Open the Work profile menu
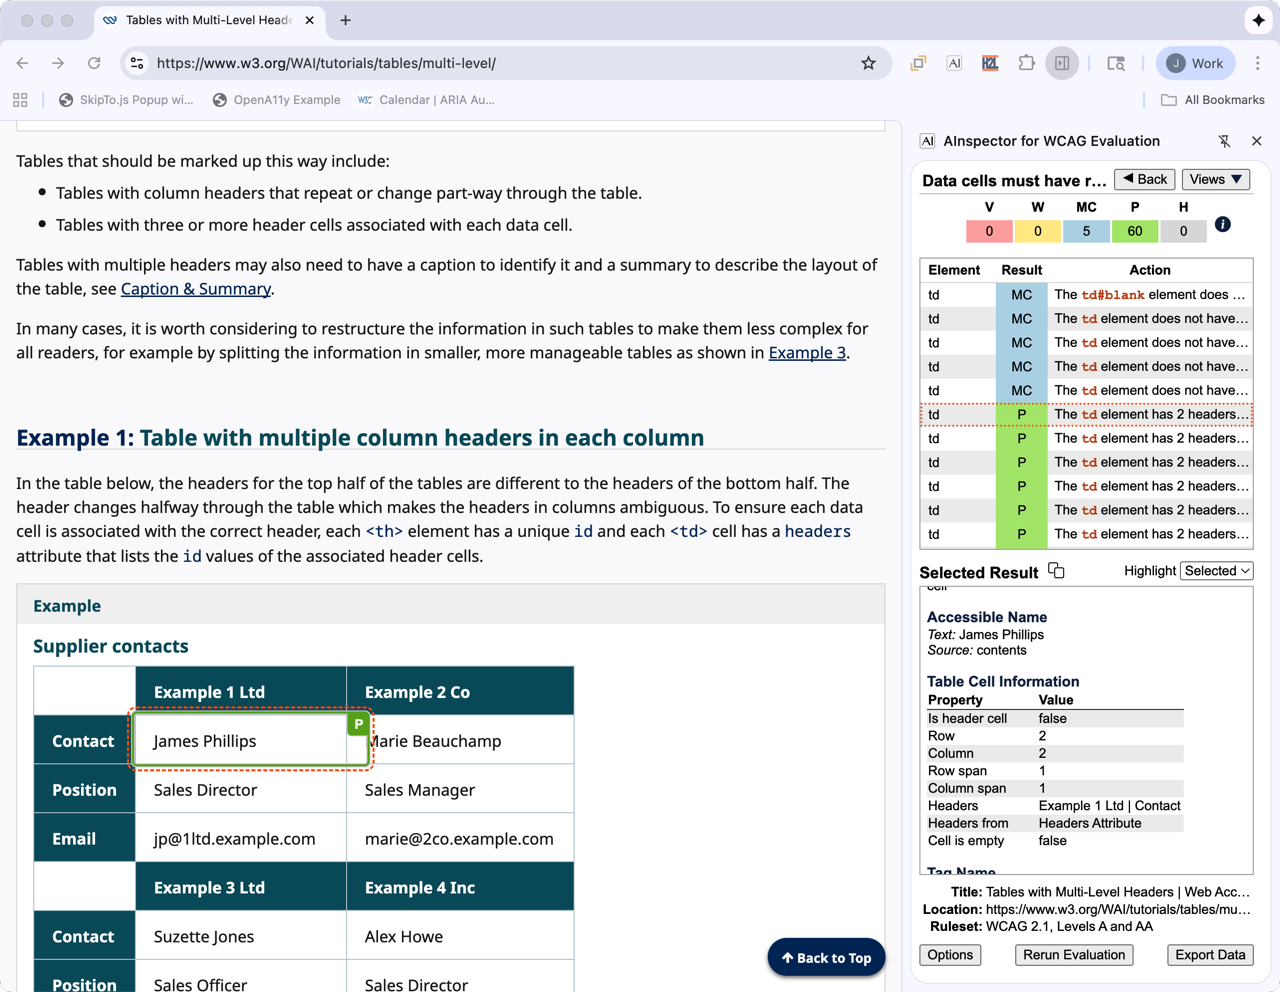The width and height of the screenshot is (1280, 992). coord(1195,63)
